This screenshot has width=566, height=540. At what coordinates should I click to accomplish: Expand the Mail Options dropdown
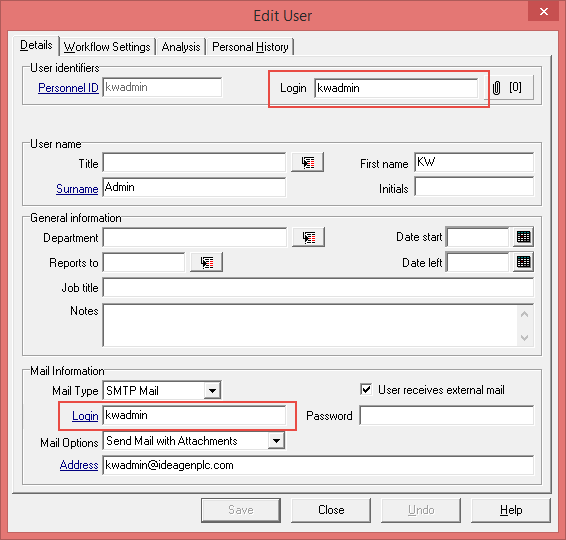[276, 441]
